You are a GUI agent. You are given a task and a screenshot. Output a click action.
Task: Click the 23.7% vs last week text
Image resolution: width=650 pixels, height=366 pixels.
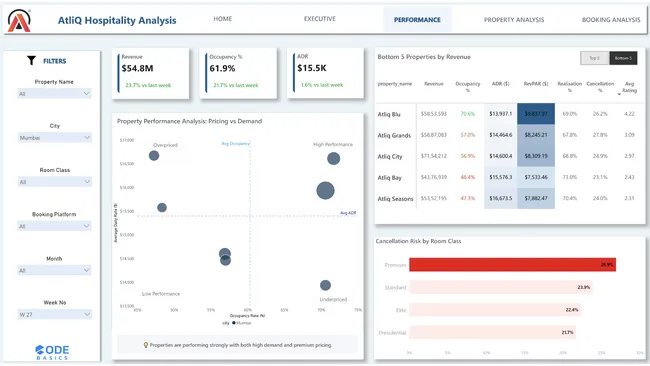pos(148,85)
